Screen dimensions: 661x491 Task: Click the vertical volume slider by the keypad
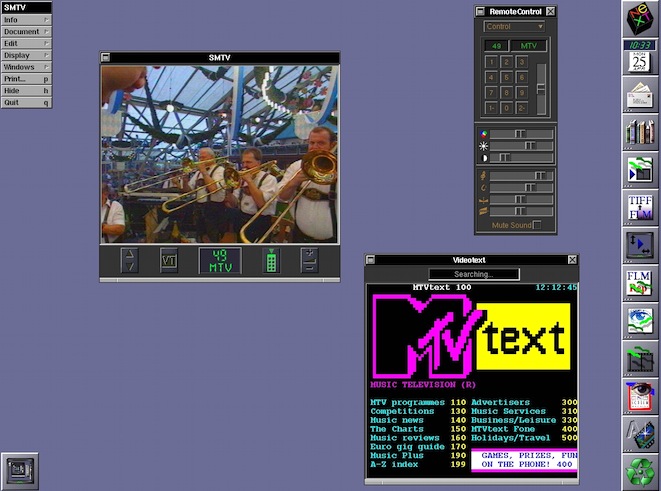541,89
